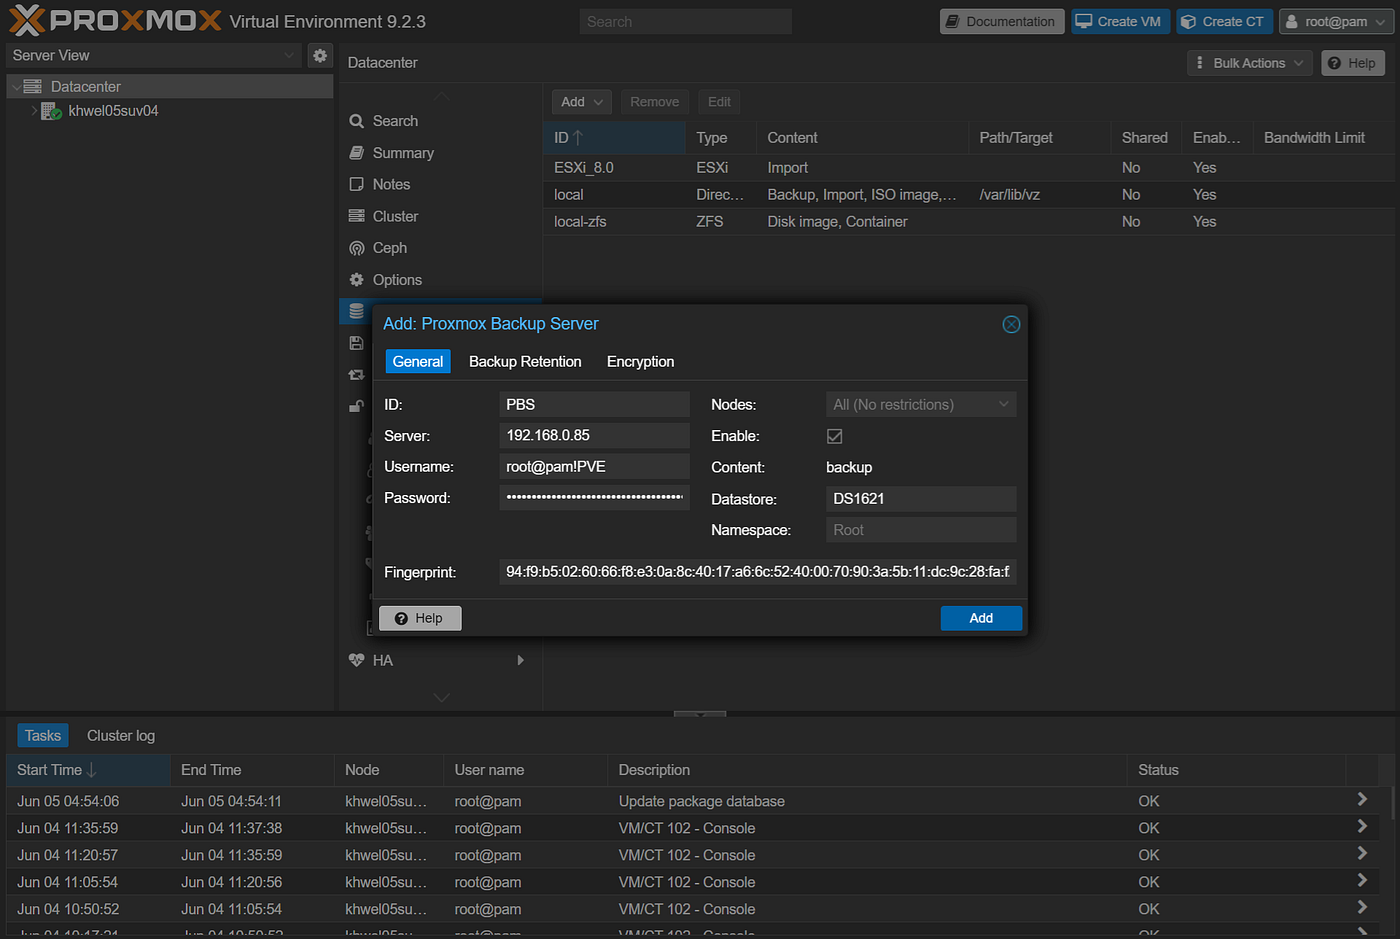Click the ID field containing PBS
Image resolution: width=1400 pixels, height=939 pixels.
click(x=594, y=405)
